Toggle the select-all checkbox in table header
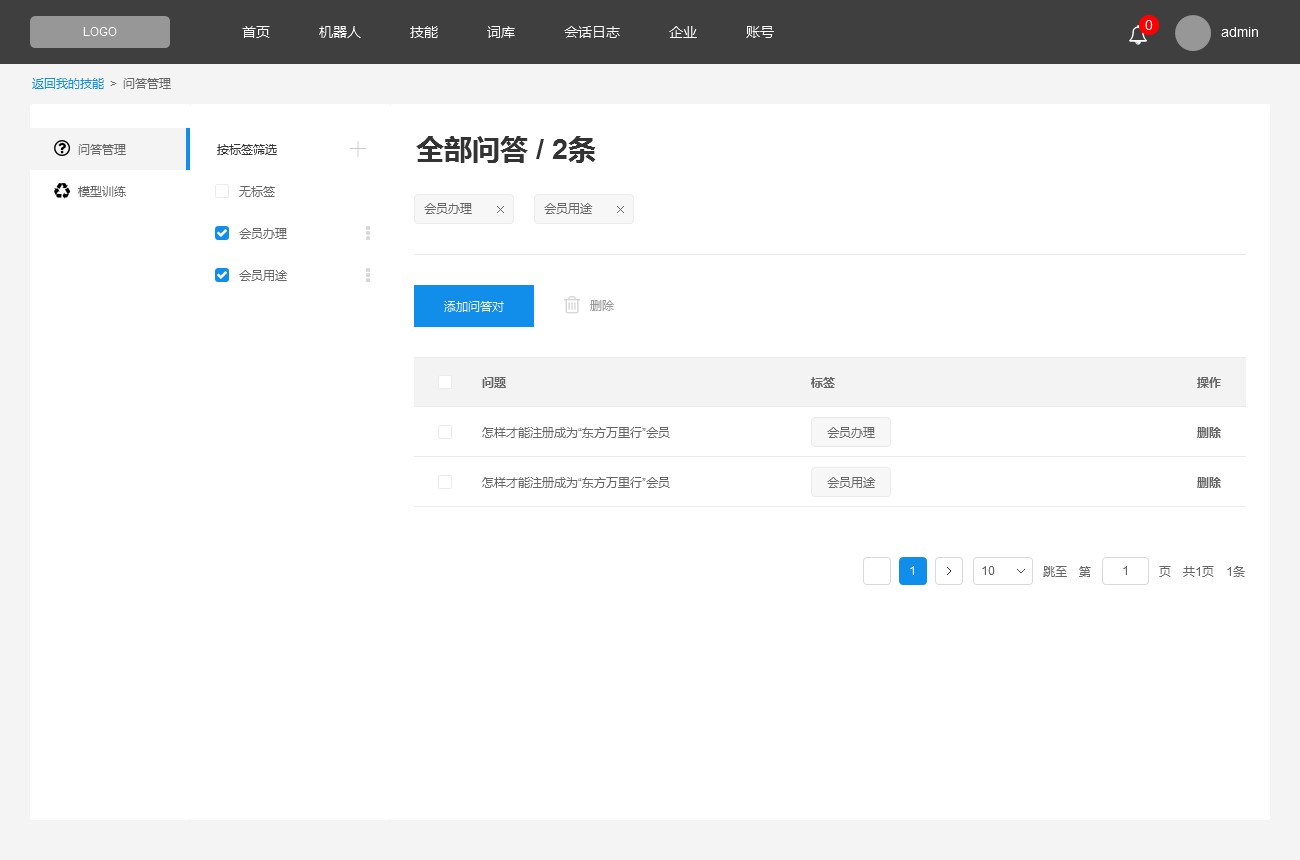Image resolution: width=1300 pixels, height=860 pixels. point(445,382)
